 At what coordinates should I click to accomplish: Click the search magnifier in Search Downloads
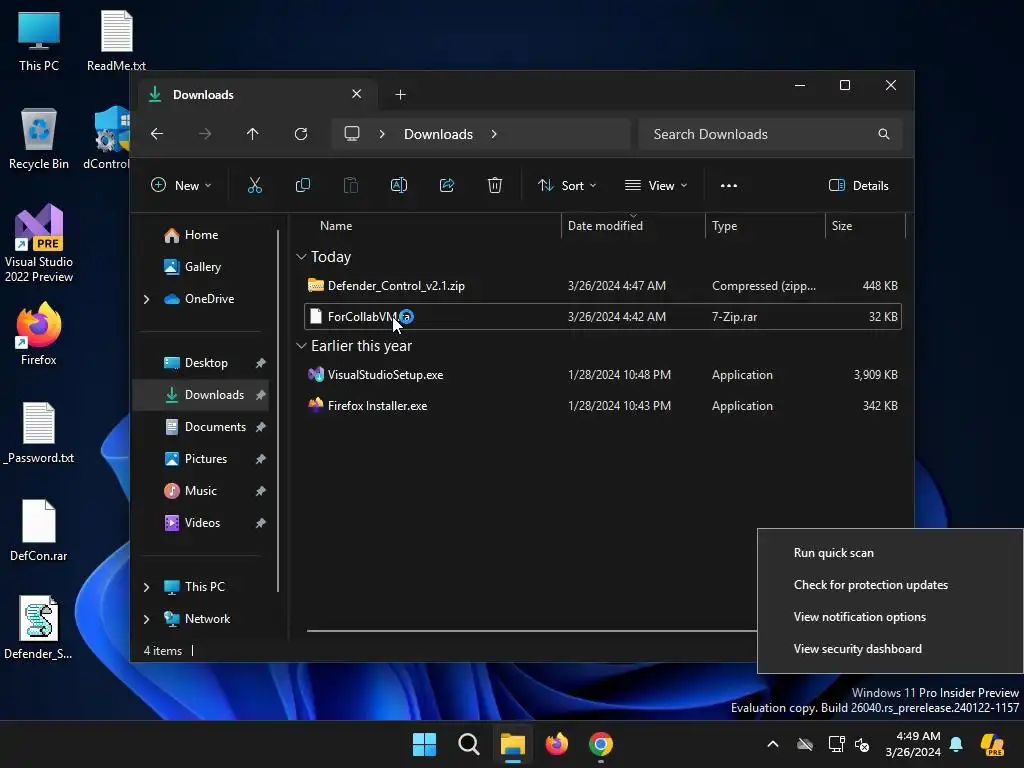[884, 134]
